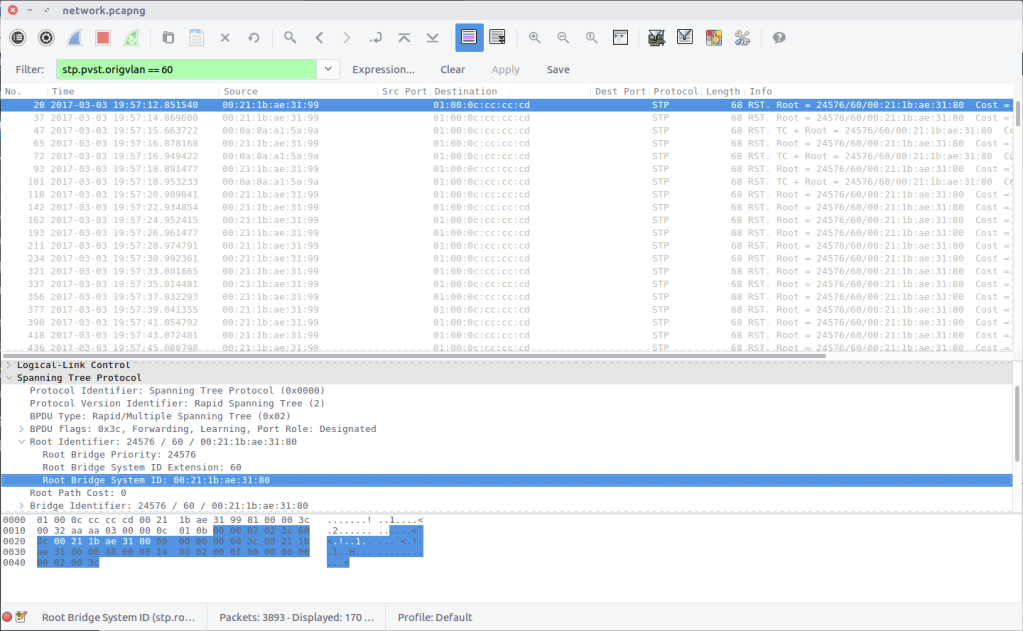The height and width of the screenshot is (631, 1023).
Task: Click the red stop capture icon
Action: (x=103, y=37)
